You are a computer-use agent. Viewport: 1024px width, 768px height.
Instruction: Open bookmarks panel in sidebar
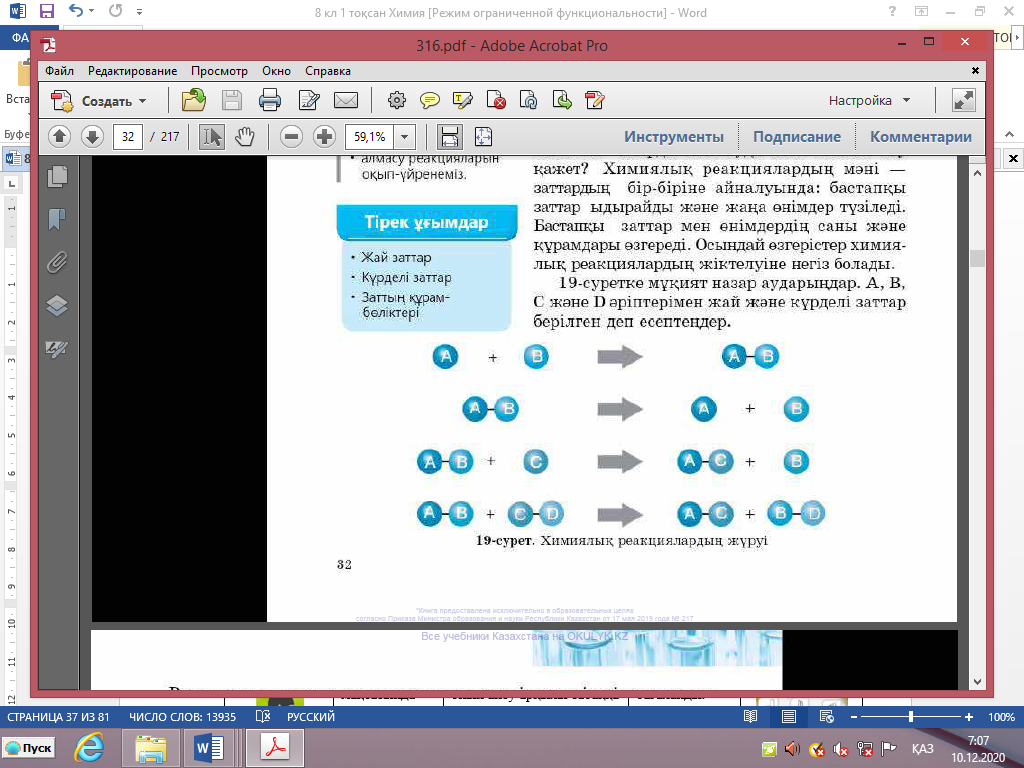pos(57,219)
